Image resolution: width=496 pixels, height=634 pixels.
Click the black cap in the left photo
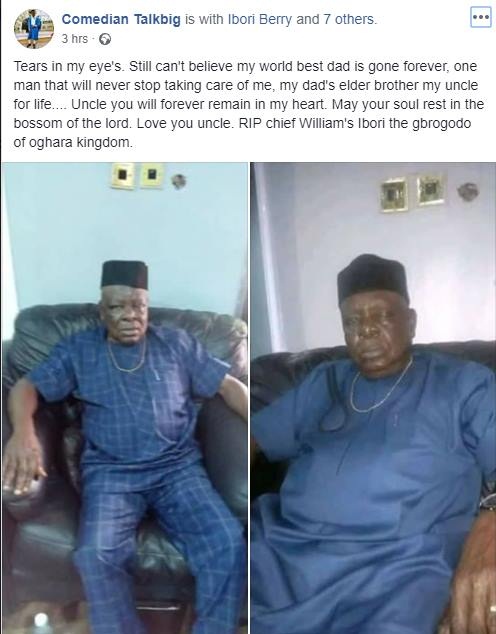pyautogui.click(x=124, y=275)
